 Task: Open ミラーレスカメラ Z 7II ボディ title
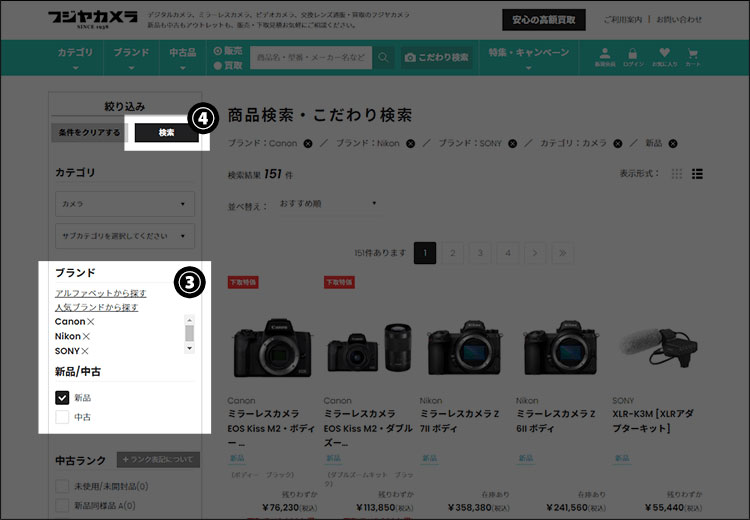[x=460, y=421]
